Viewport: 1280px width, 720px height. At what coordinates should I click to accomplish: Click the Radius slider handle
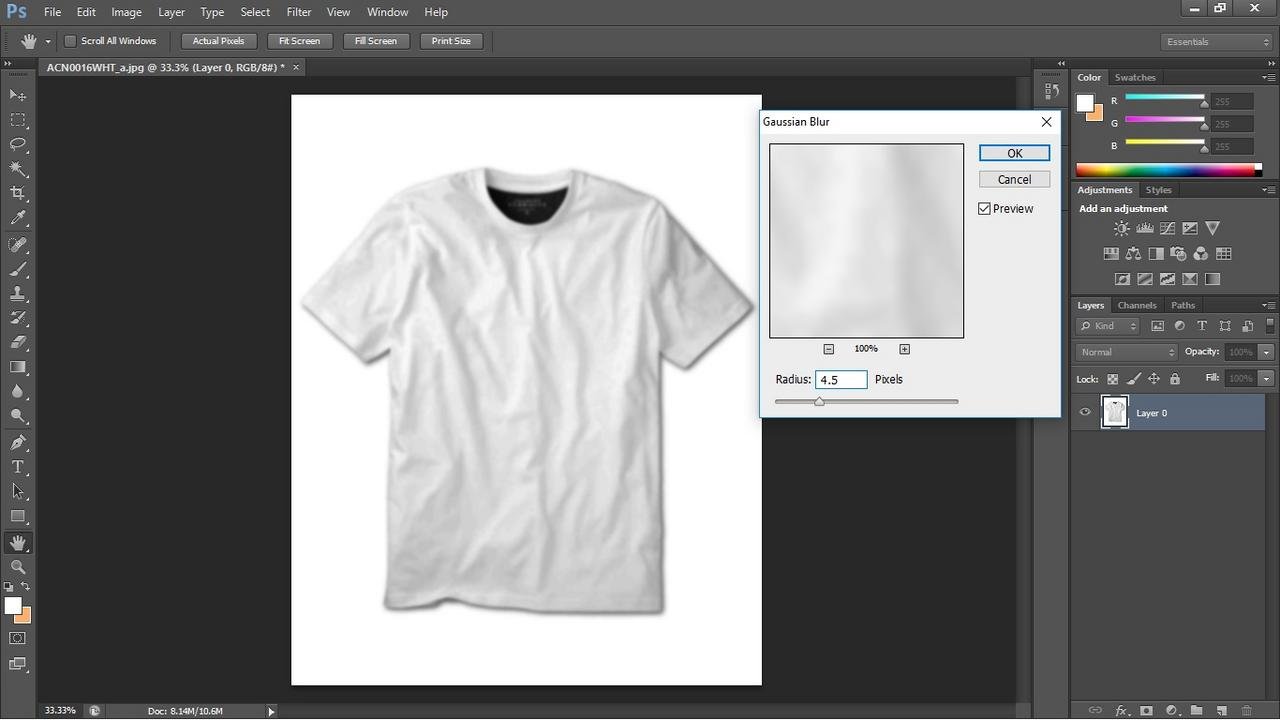[x=819, y=401]
